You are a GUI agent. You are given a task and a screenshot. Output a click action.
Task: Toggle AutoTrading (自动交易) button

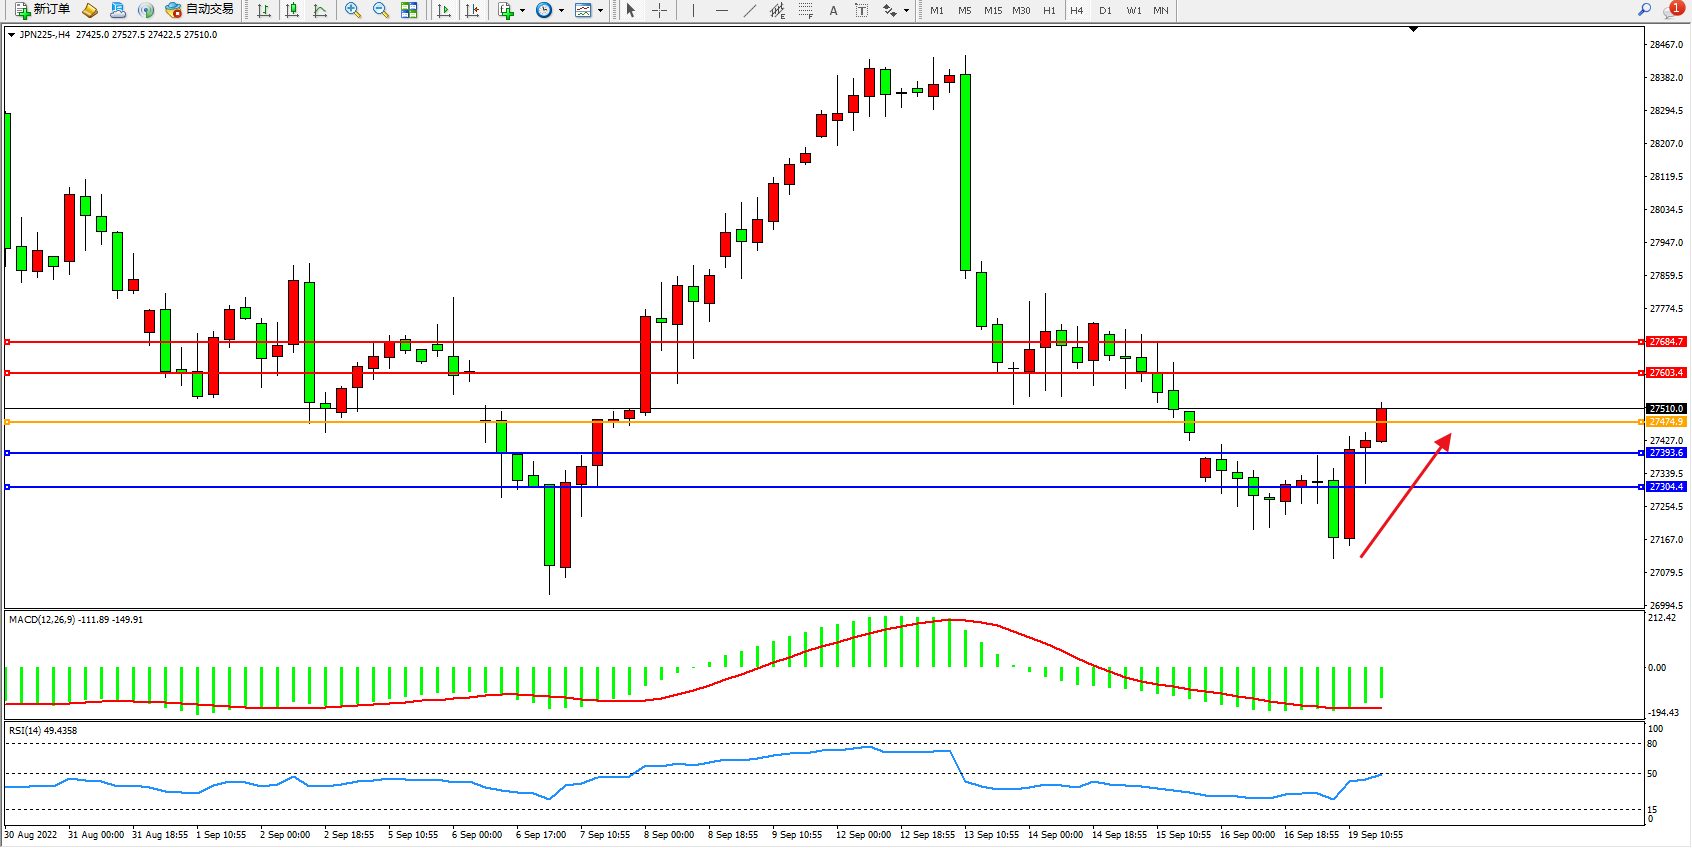200,10
